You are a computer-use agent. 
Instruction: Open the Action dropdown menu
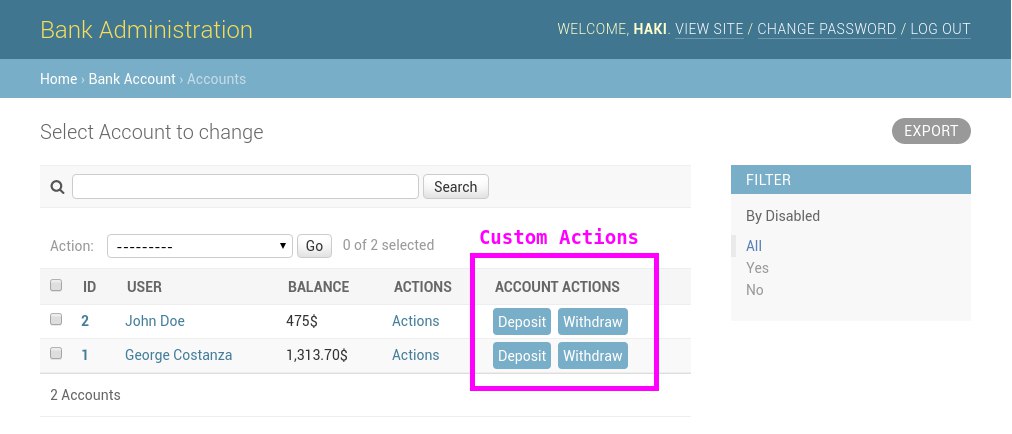[200, 246]
